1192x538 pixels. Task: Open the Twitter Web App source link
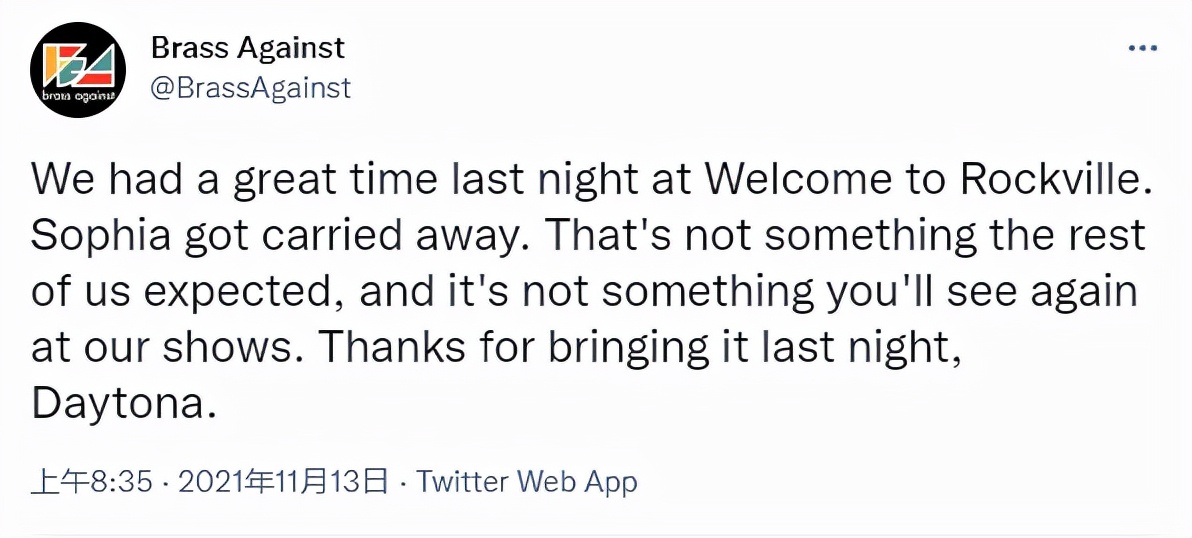pyautogui.click(x=528, y=482)
